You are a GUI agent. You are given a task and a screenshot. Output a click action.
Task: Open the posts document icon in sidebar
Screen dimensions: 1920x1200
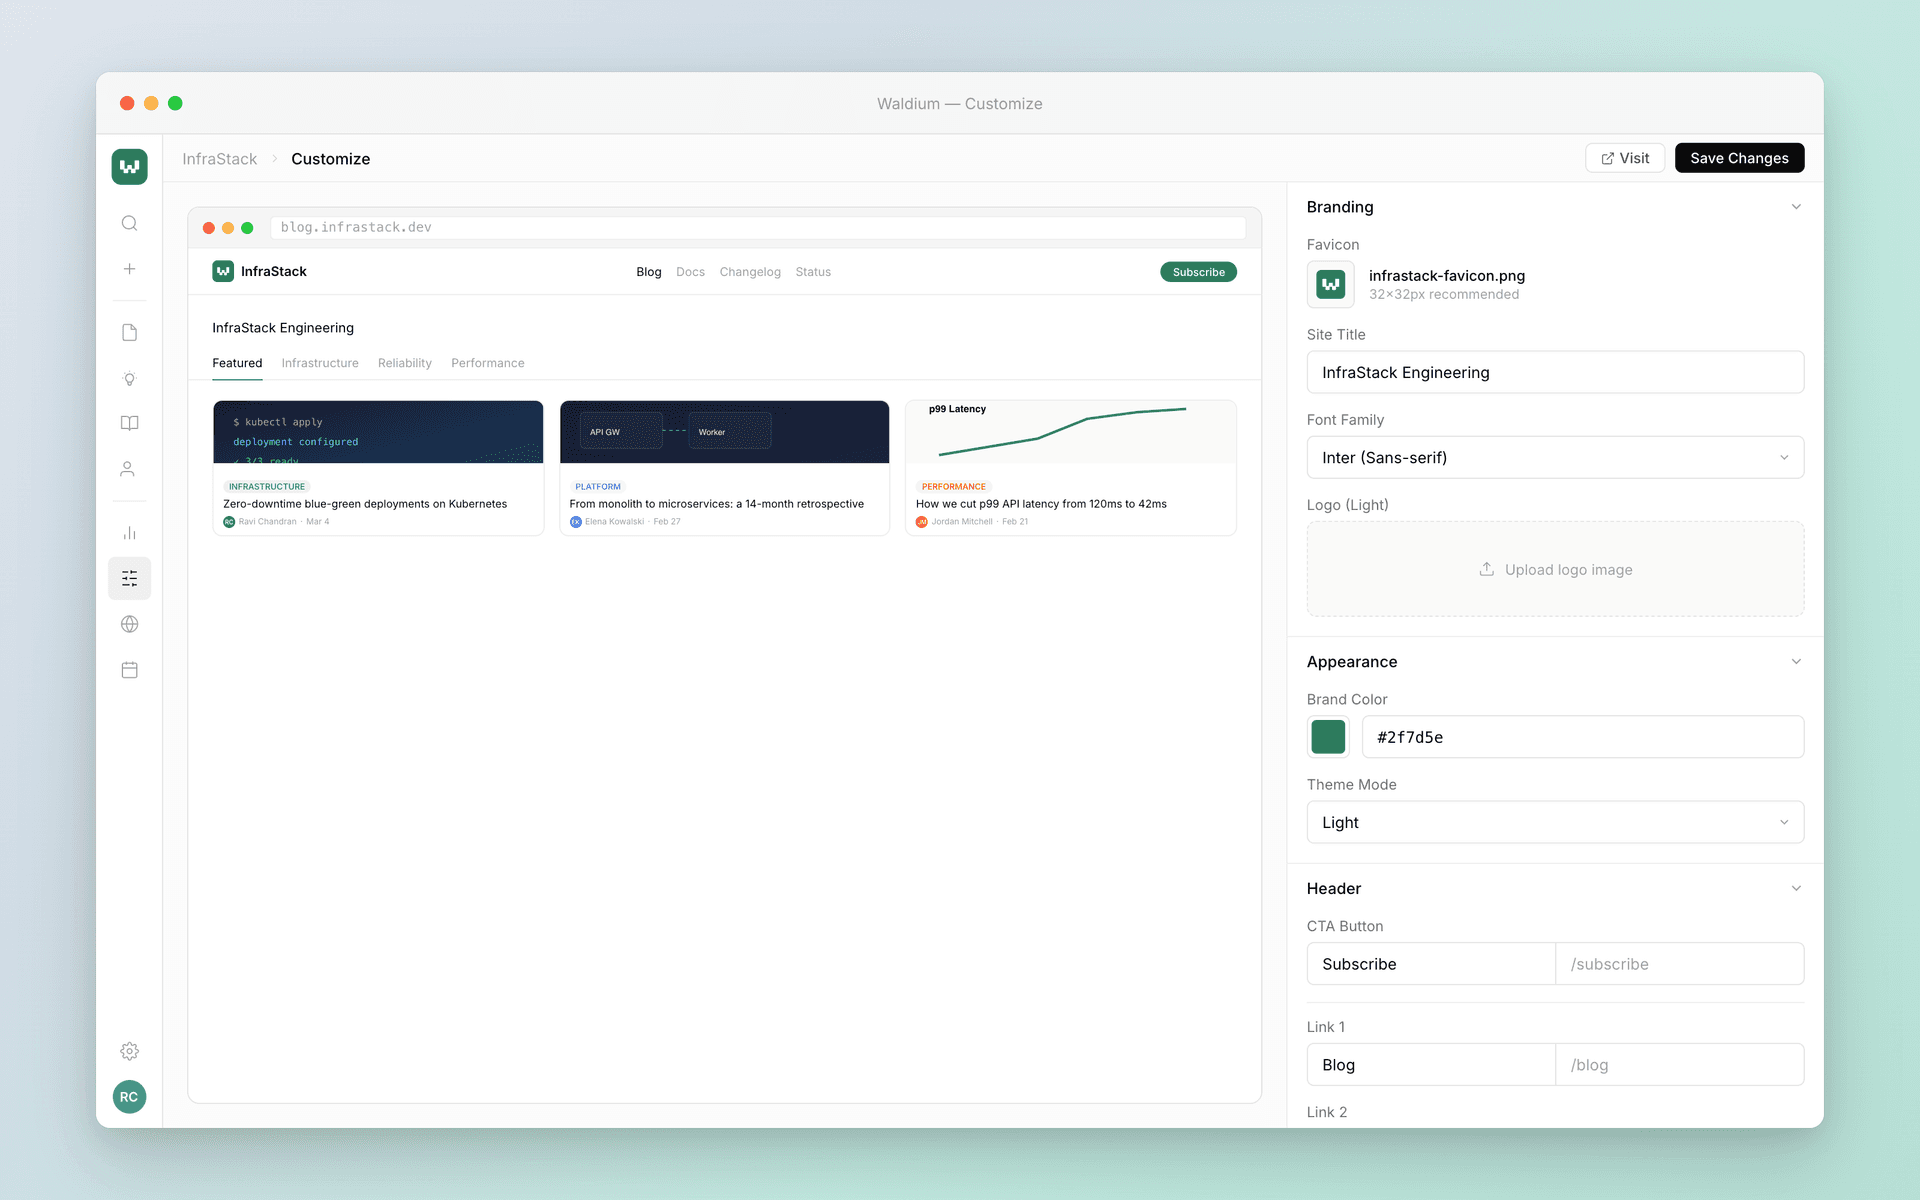point(129,332)
